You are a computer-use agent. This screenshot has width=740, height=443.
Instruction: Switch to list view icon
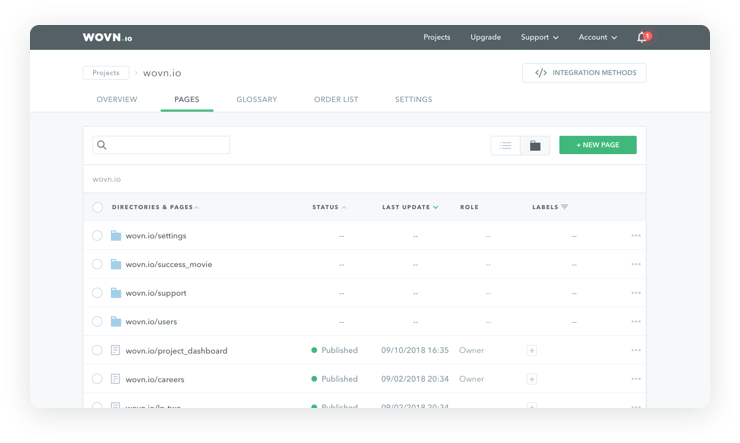(505, 145)
